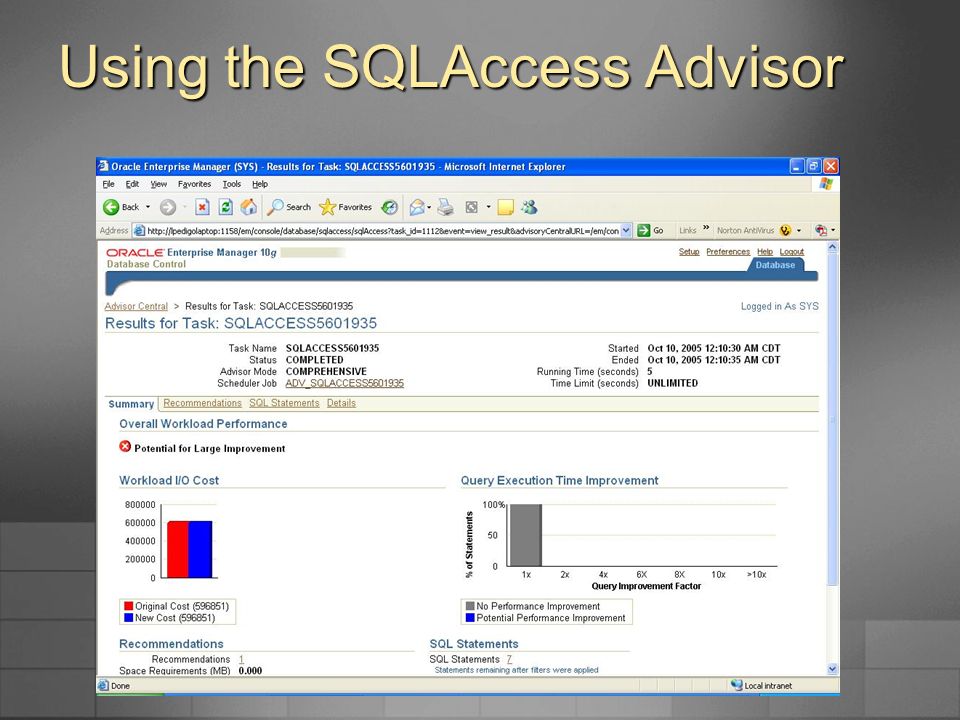
Task: Expand the Links toolbar chevron
Action: point(706,228)
